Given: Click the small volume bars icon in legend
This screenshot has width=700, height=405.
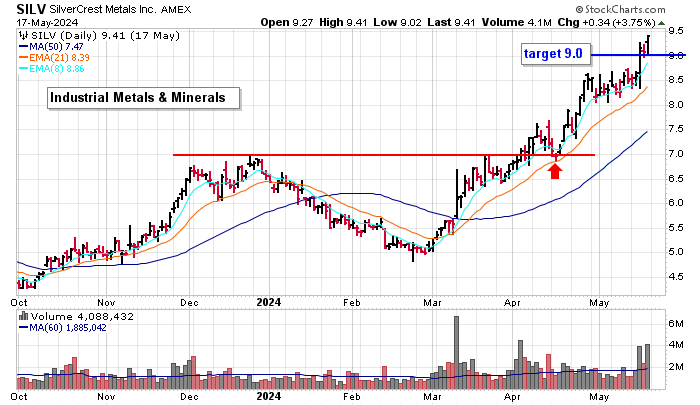Looking at the screenshot, I should tap(23, 317).
